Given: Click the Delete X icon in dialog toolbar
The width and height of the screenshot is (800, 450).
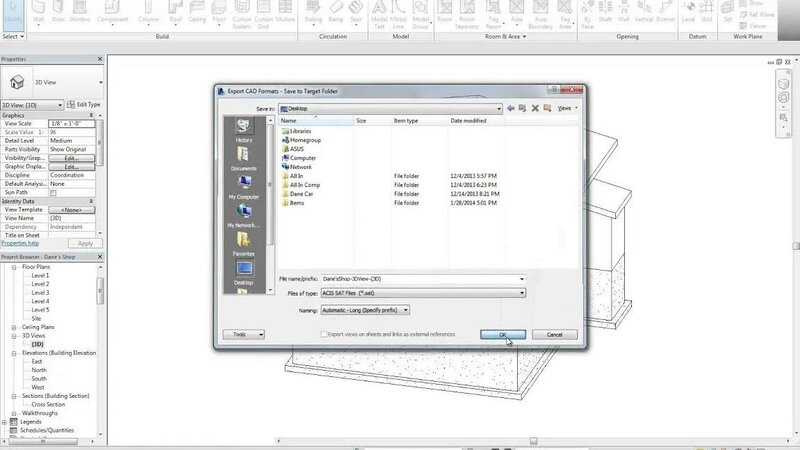Looking at the screenshot, I should pos(535,108).
